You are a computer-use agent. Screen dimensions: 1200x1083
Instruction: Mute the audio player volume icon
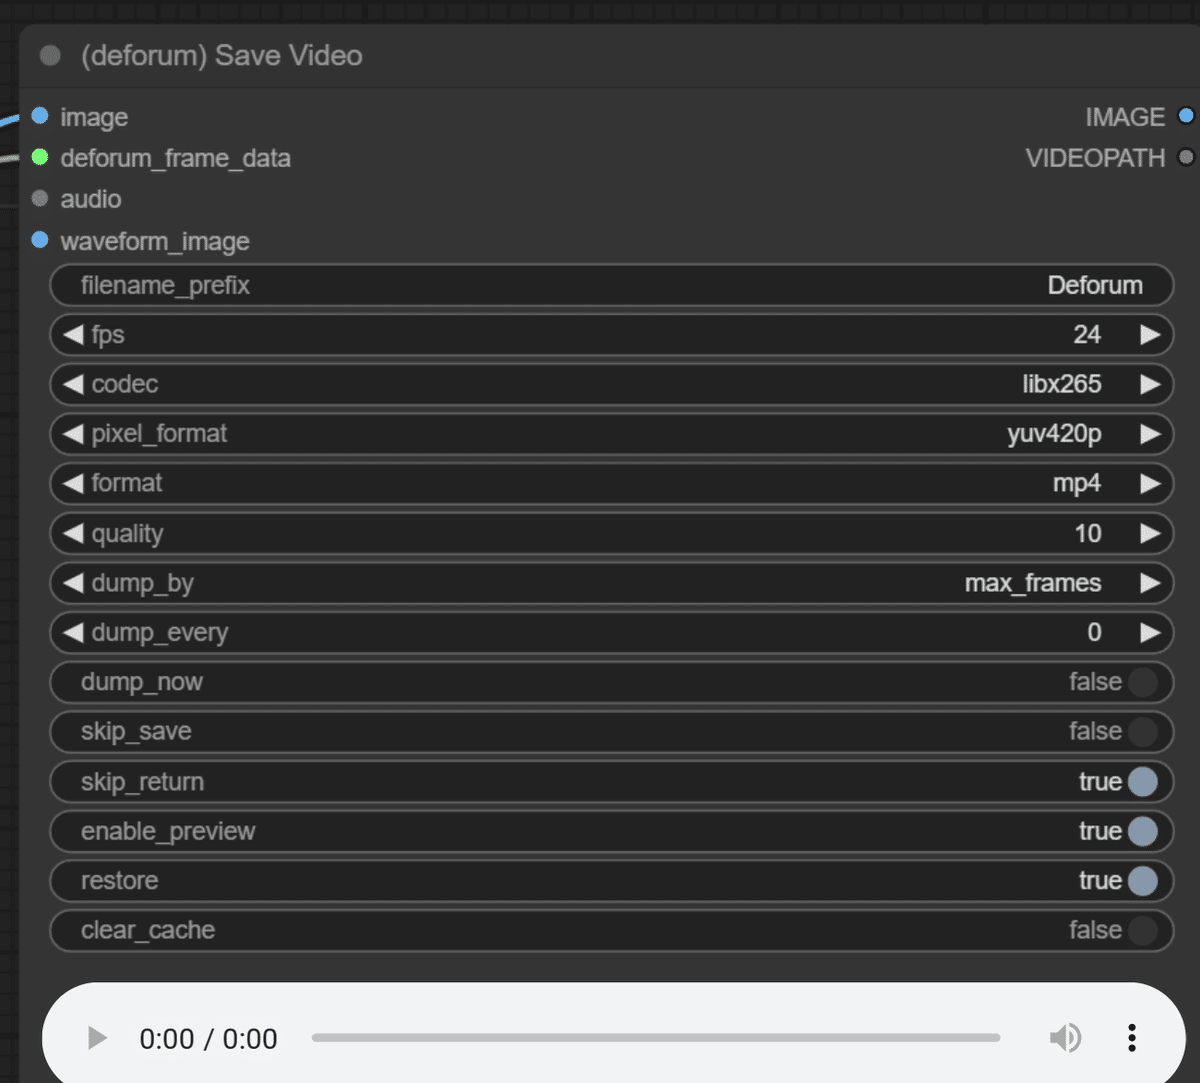pos(1066,1038)
